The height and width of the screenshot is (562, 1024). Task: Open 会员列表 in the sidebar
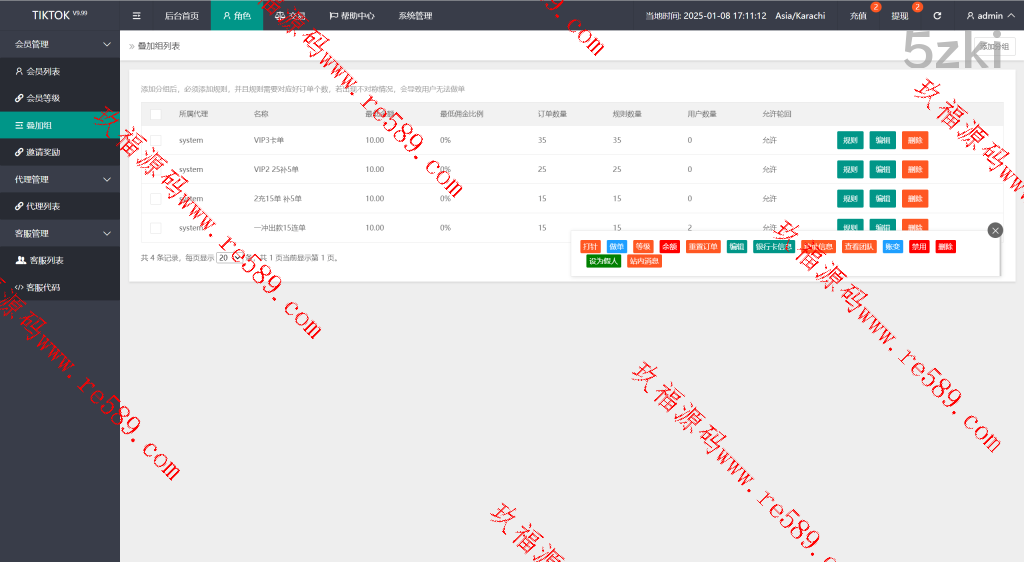click(x=43, y=72)
